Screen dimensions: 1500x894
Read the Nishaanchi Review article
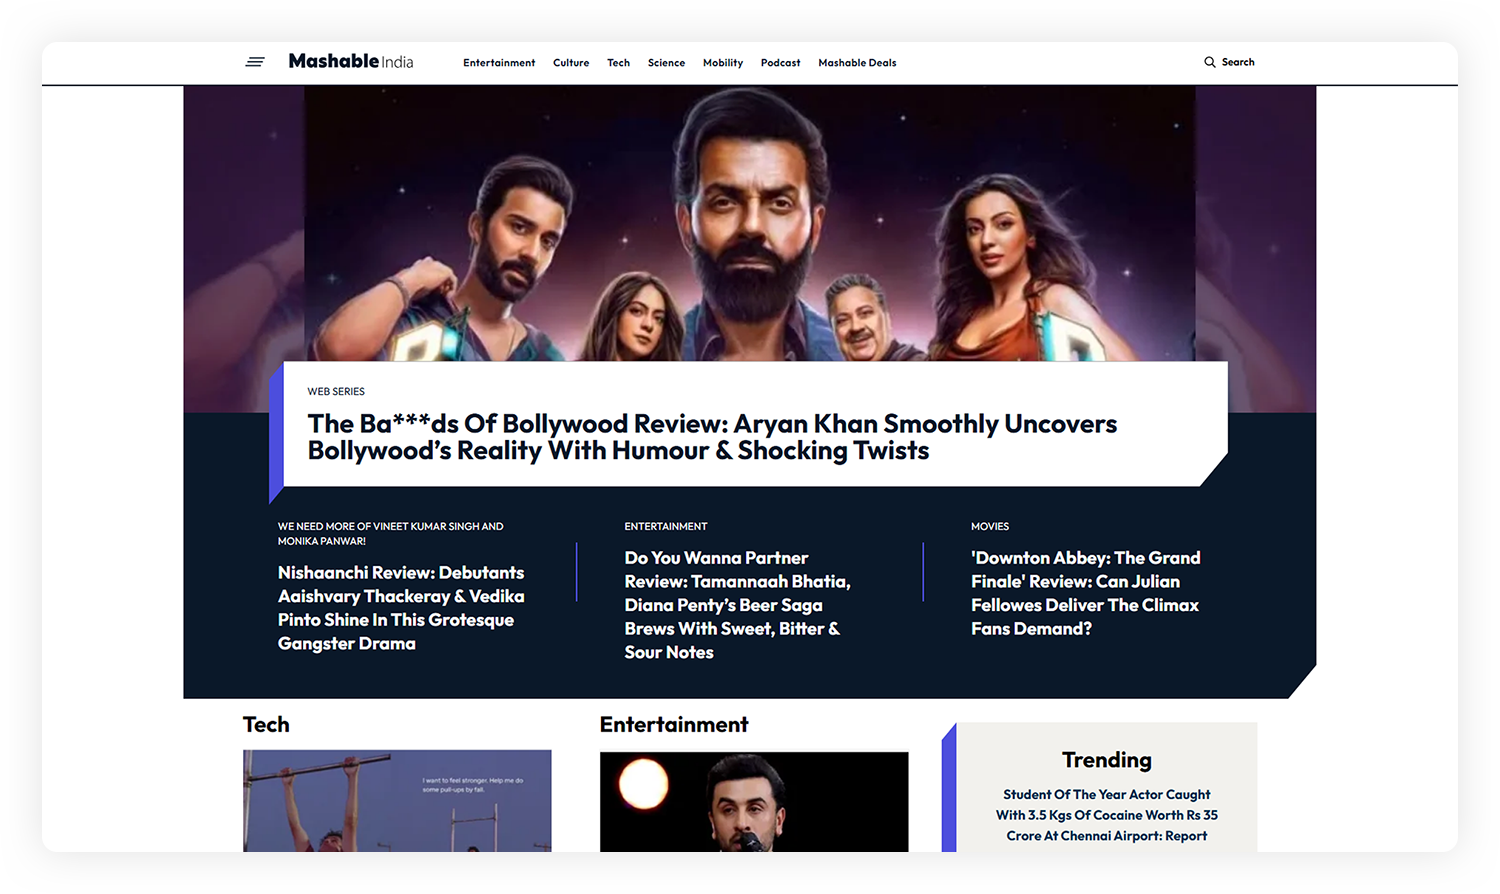coord(400,608)
